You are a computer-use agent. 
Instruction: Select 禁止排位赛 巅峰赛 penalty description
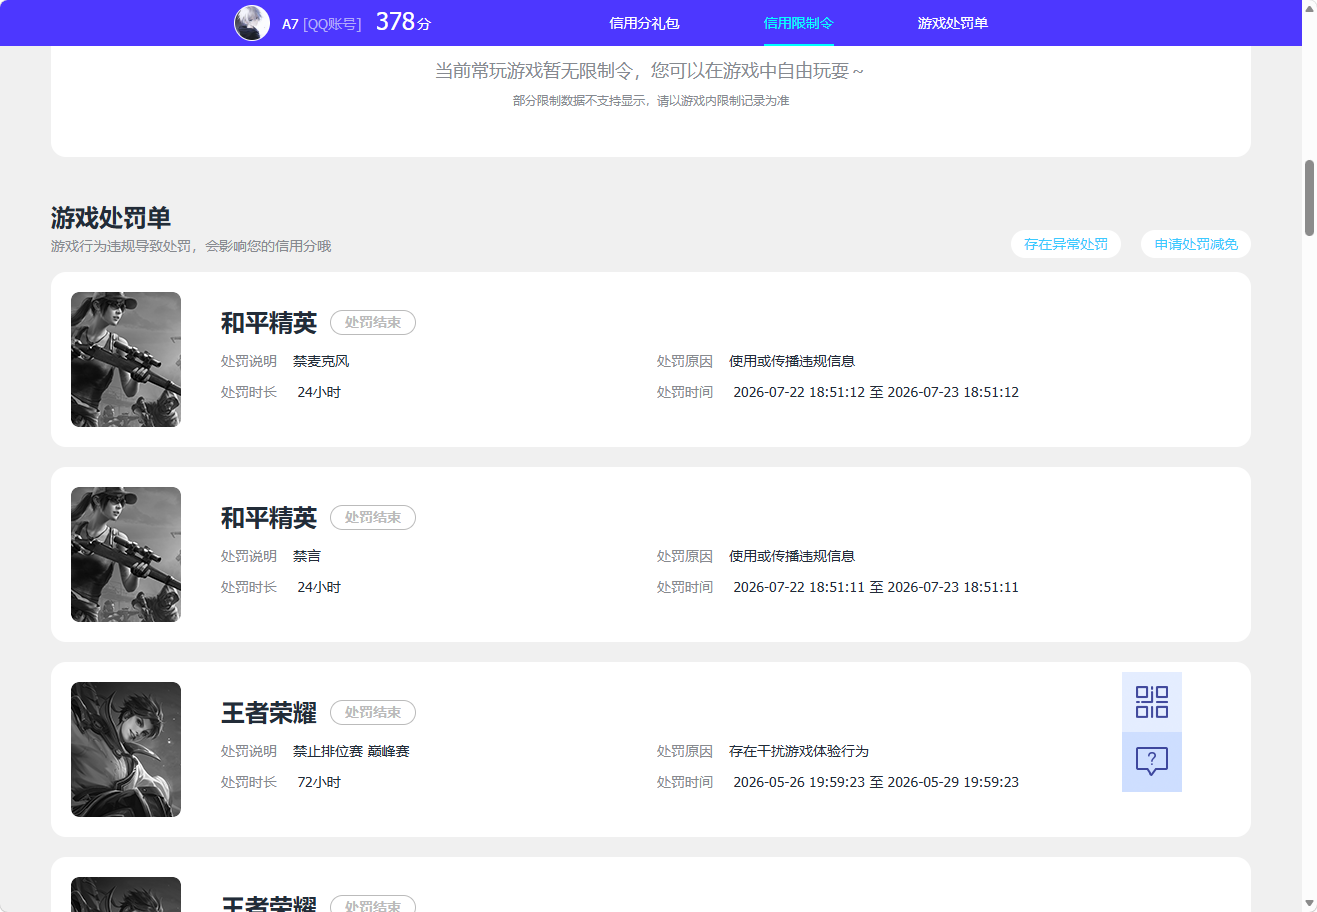click(x=351, y=751)
